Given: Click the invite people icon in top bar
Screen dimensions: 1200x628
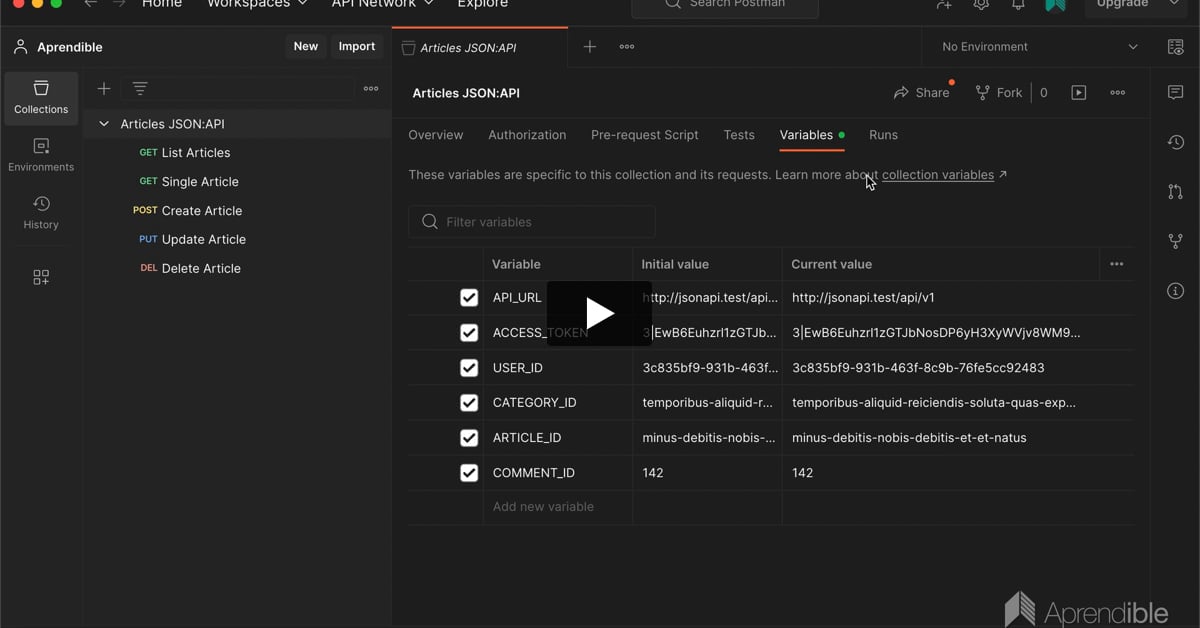Looking at the screenshot, I should [x=944, y=5].
